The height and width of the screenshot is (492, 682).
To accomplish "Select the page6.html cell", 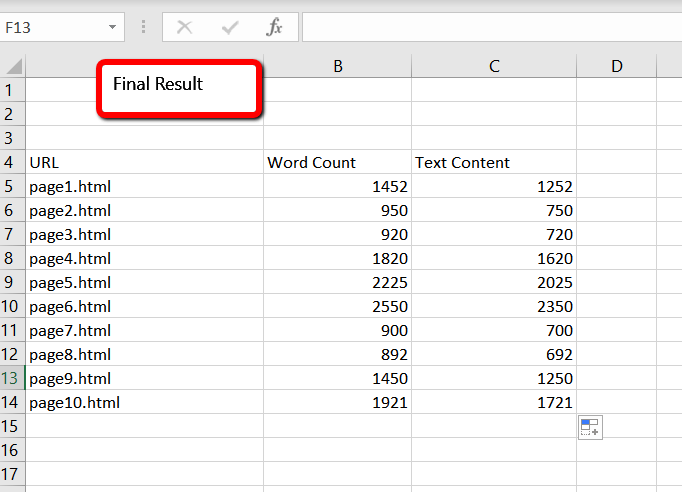I will 145,306.
